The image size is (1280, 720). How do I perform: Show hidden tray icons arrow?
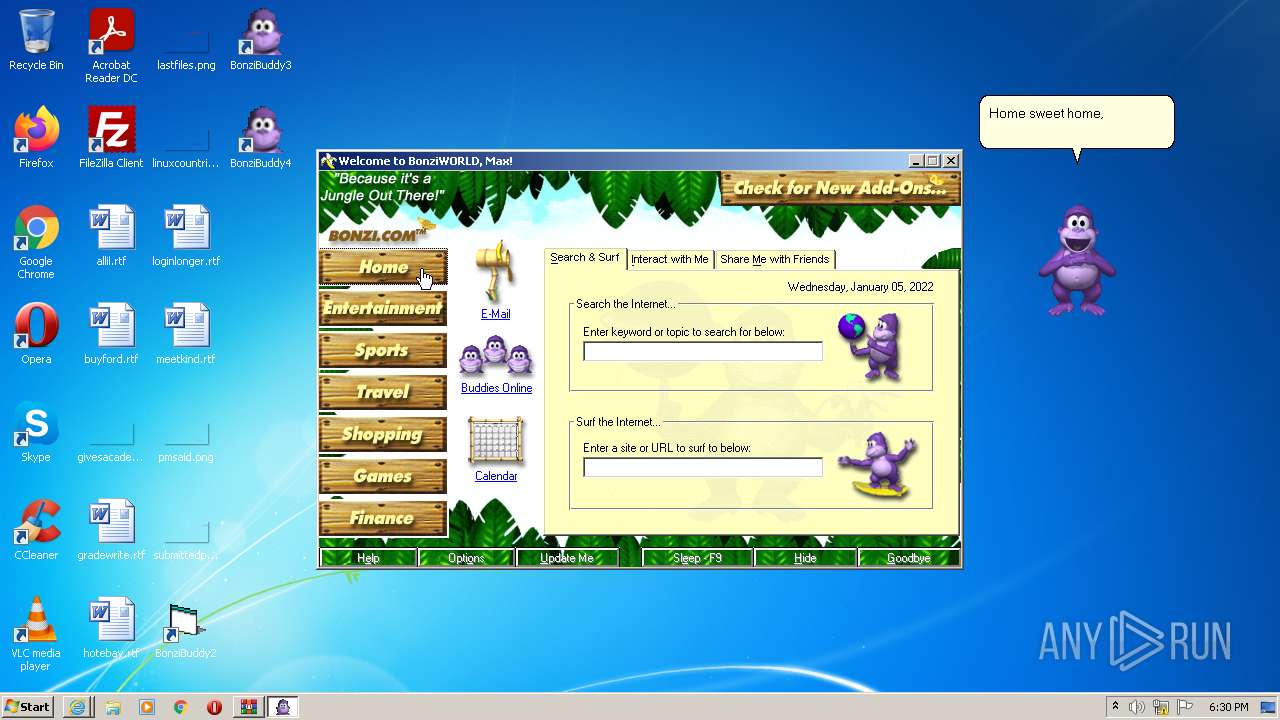click(1115, 706)
